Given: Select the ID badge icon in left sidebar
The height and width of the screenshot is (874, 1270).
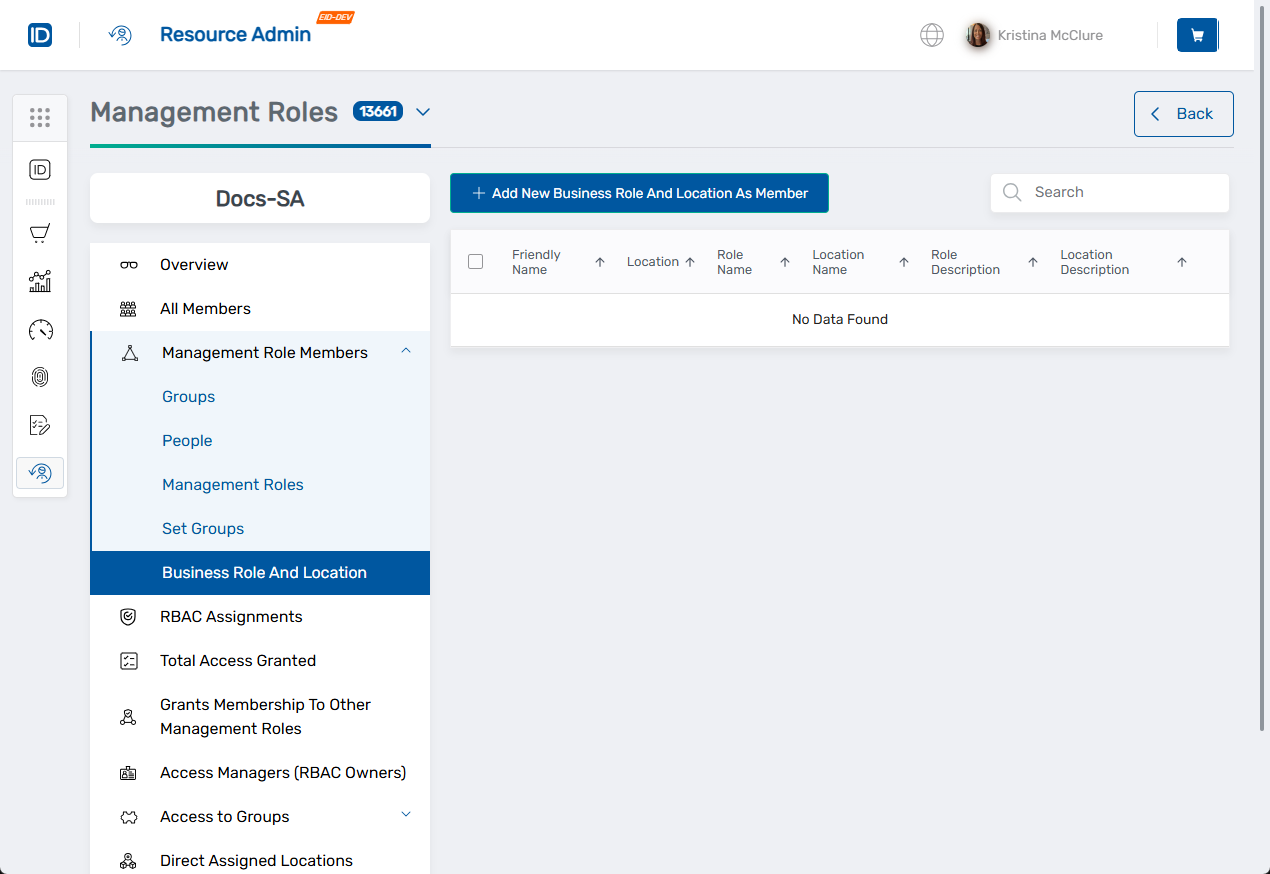Looking at the screenshot, I should (40, 170).
